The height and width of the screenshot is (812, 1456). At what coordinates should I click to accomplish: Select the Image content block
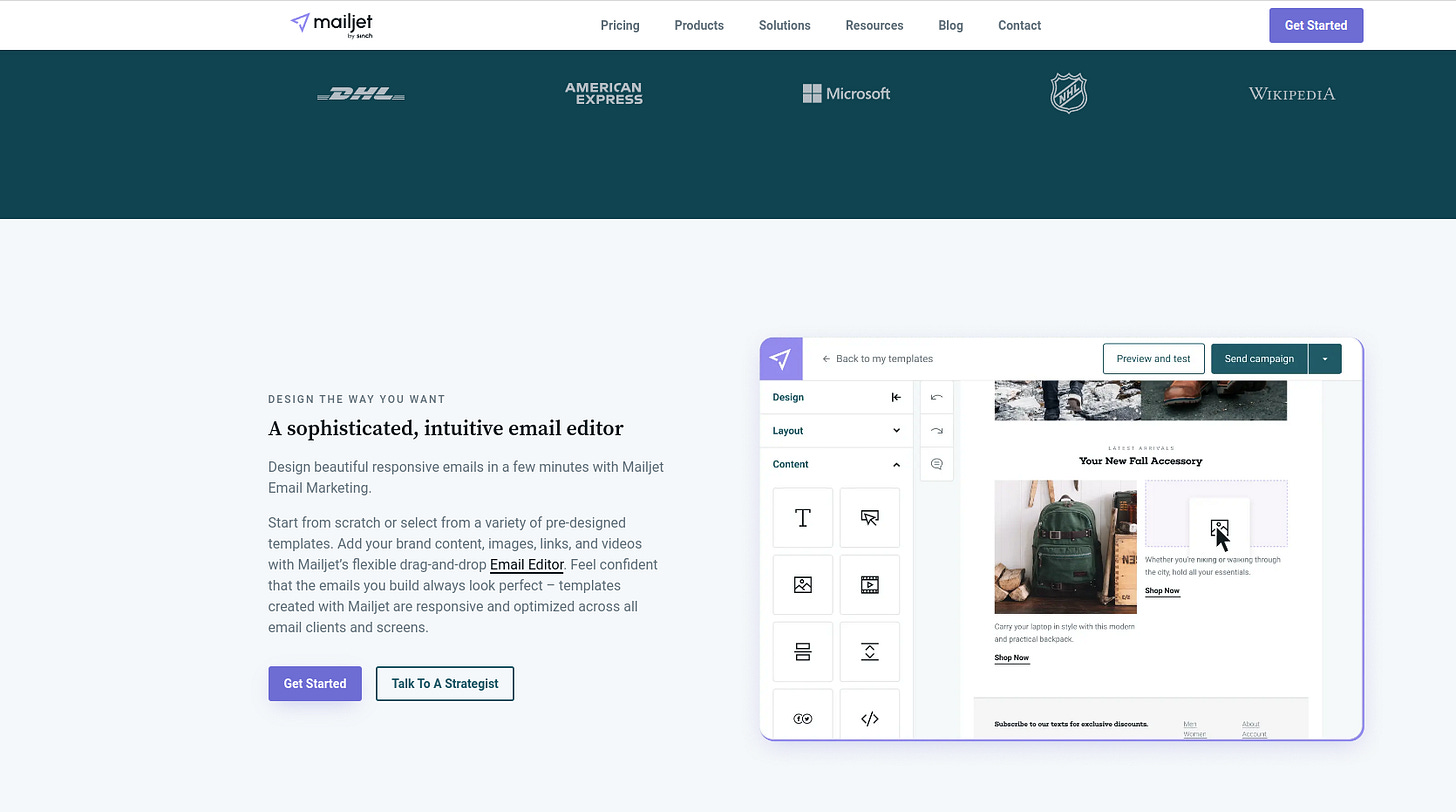[x=803, y=585]
